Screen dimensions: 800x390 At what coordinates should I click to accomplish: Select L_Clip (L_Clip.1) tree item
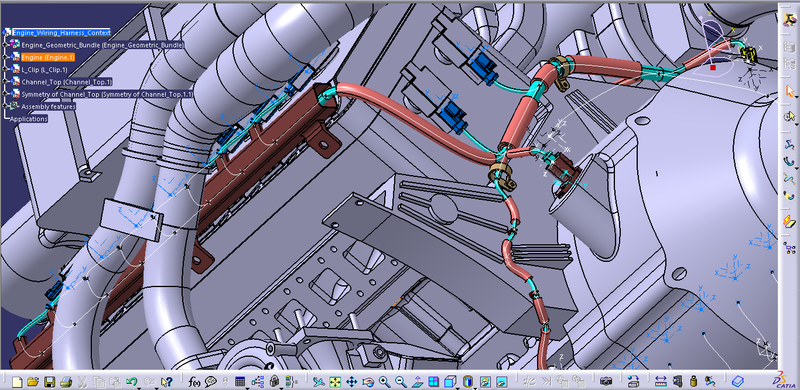[44, 69]
